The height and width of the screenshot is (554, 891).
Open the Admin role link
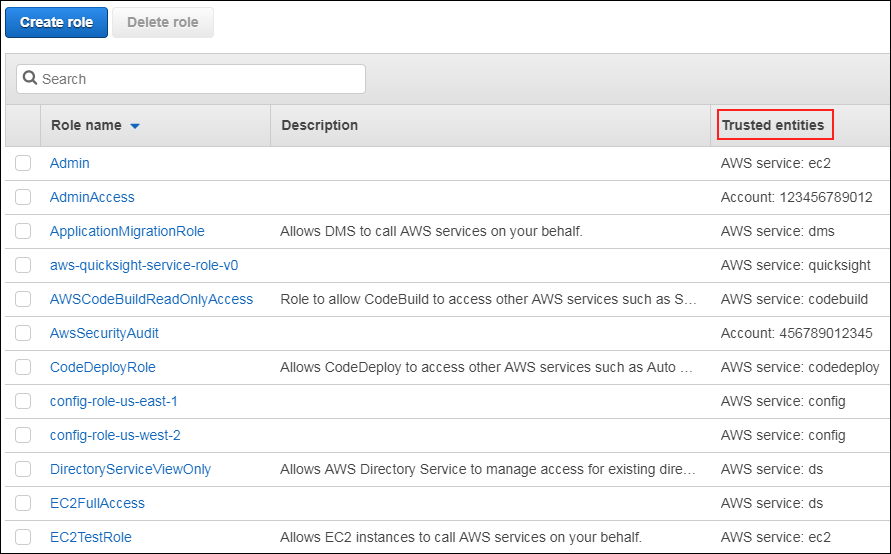click(x=69, y=163)
